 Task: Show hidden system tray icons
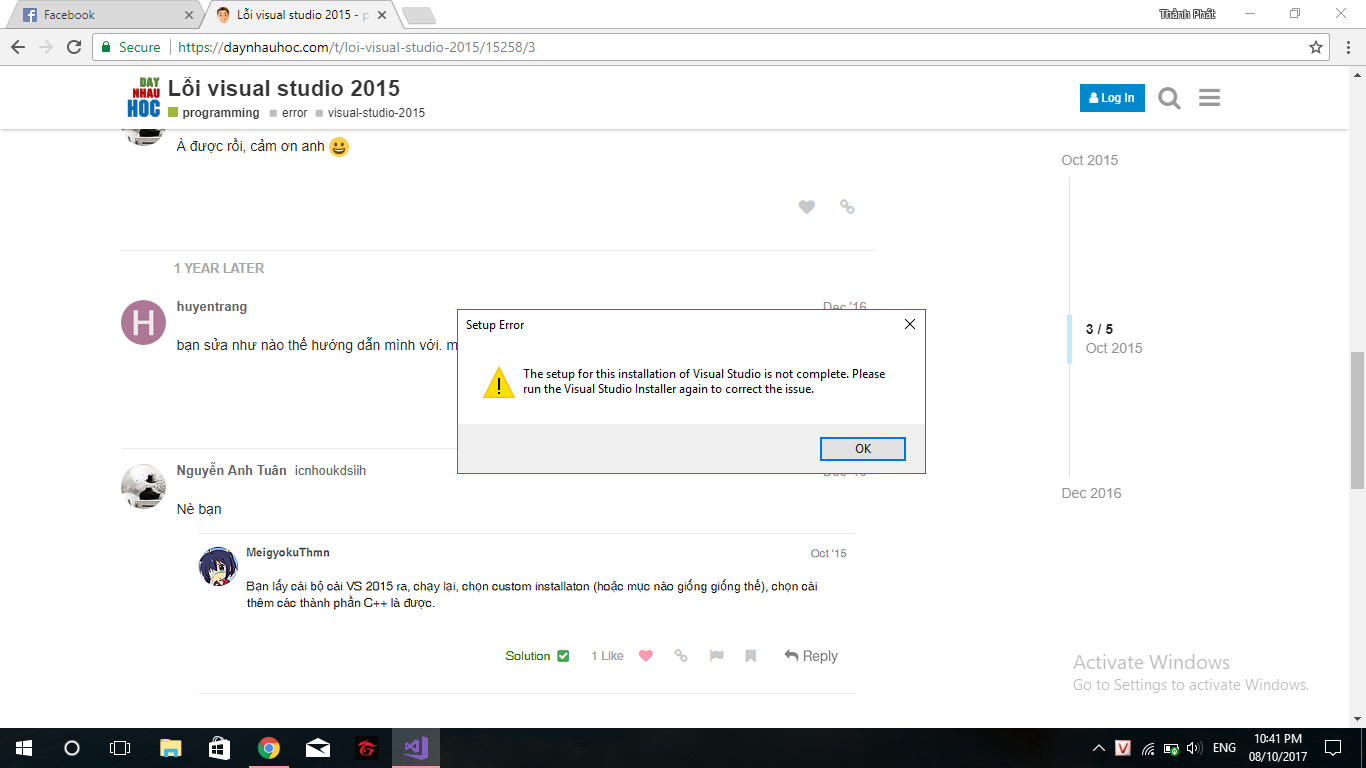click(1099, 748)
